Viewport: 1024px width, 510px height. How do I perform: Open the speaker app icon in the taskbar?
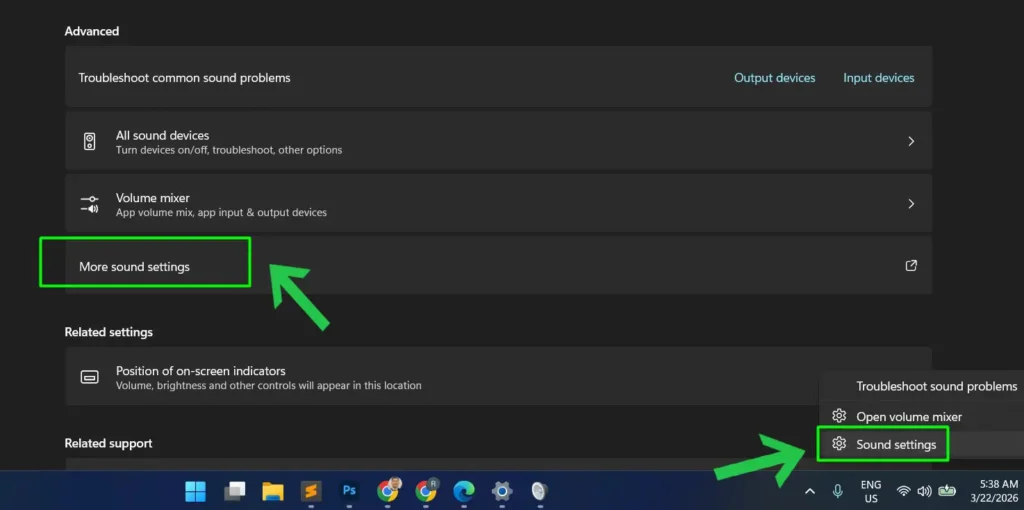pyautogui.click(x=539, y=491)
